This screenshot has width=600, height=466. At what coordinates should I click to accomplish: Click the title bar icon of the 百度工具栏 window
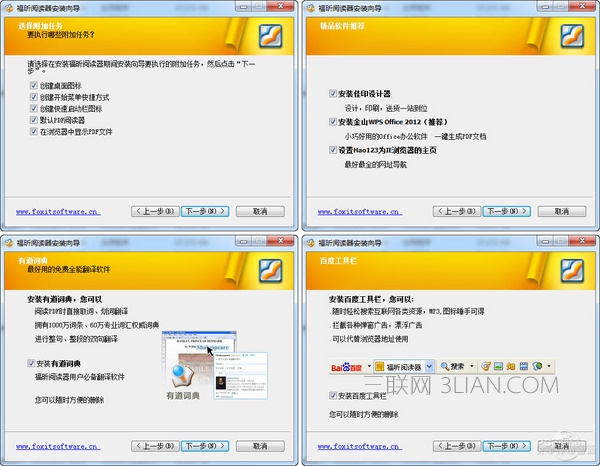[311, 243]
